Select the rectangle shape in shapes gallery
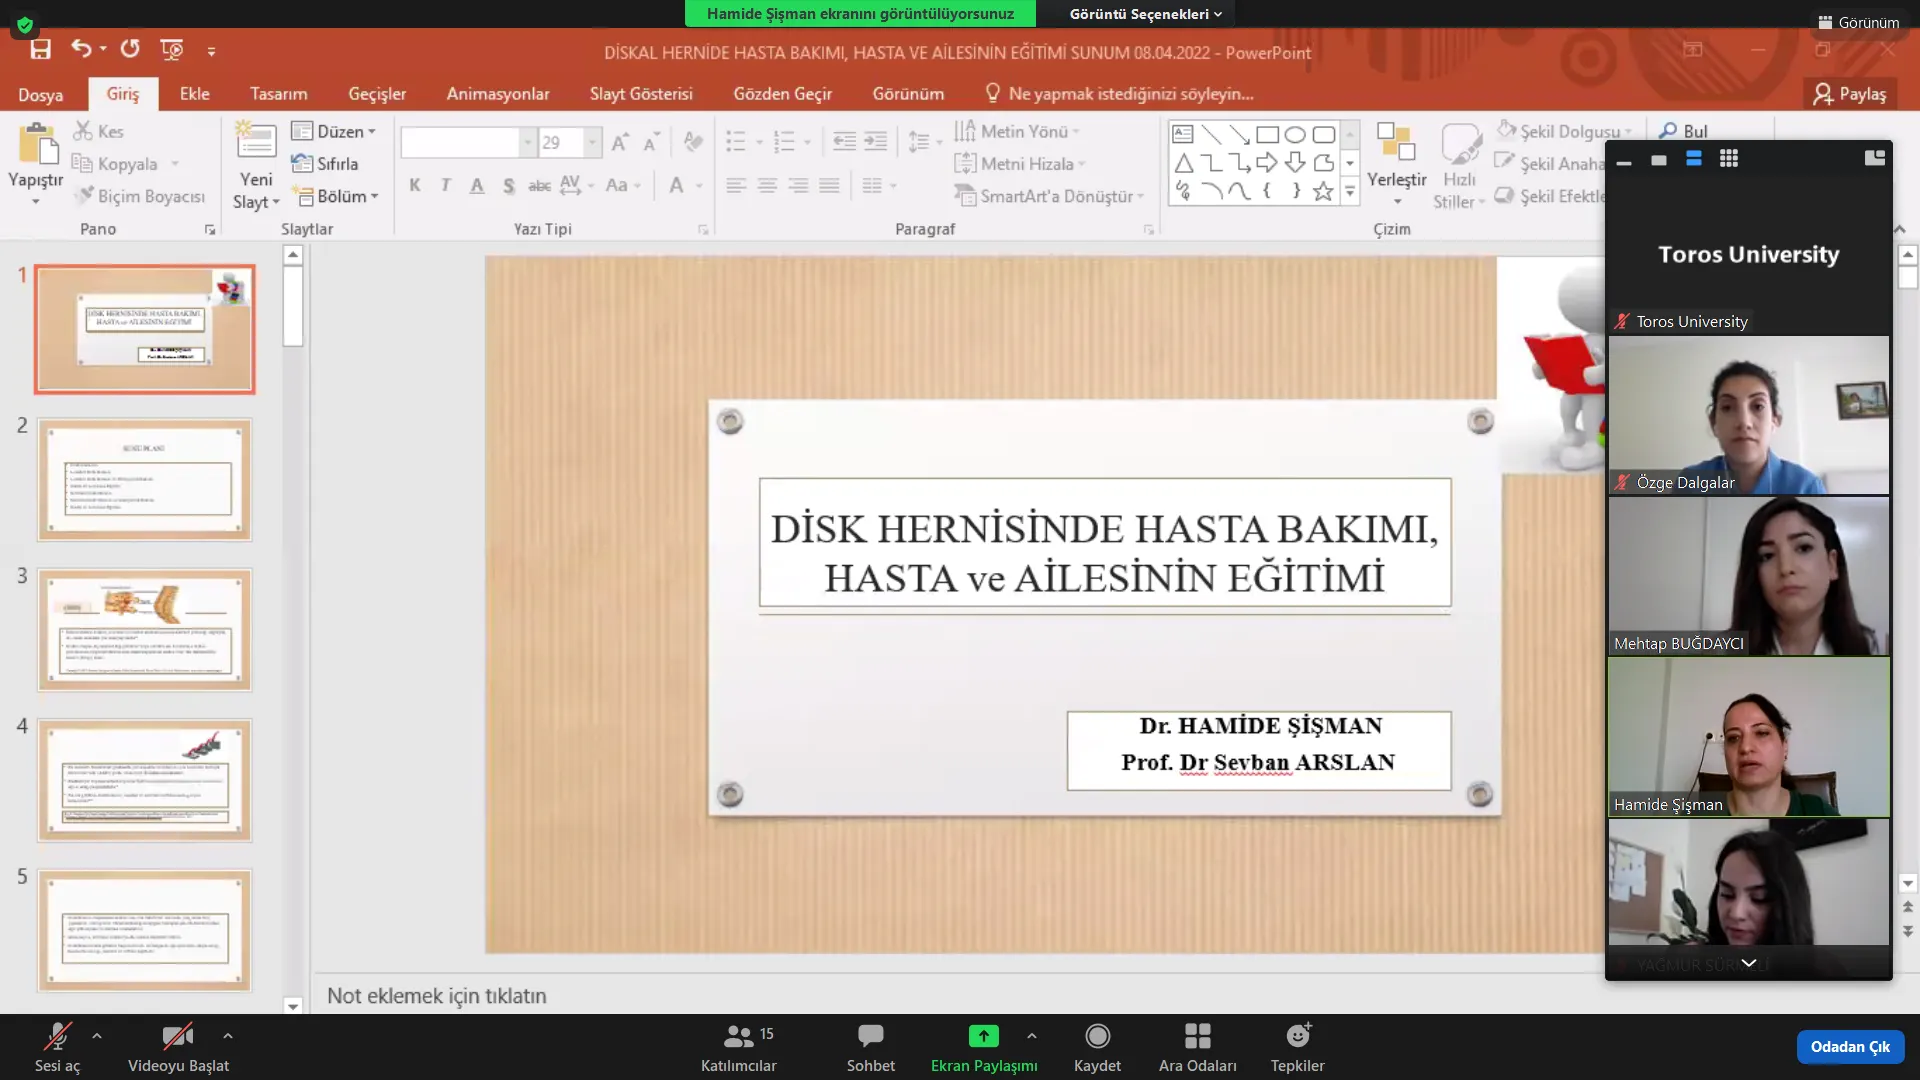1920x1080 pixels. (1267, 134)
